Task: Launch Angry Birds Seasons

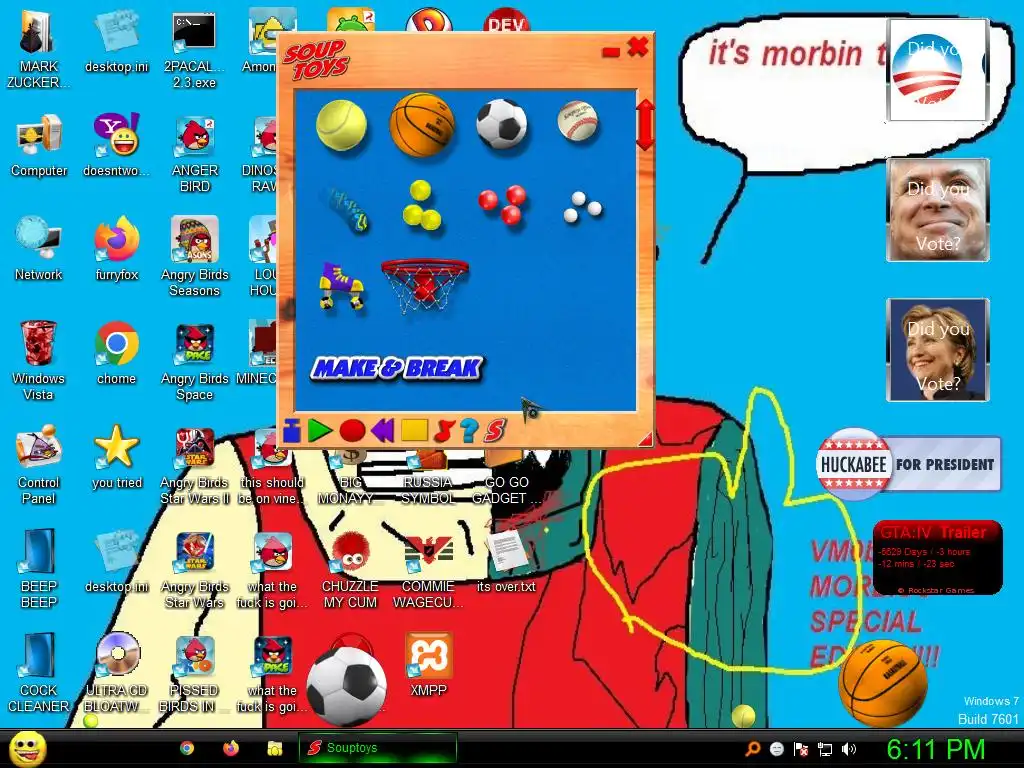Action: 194,257
